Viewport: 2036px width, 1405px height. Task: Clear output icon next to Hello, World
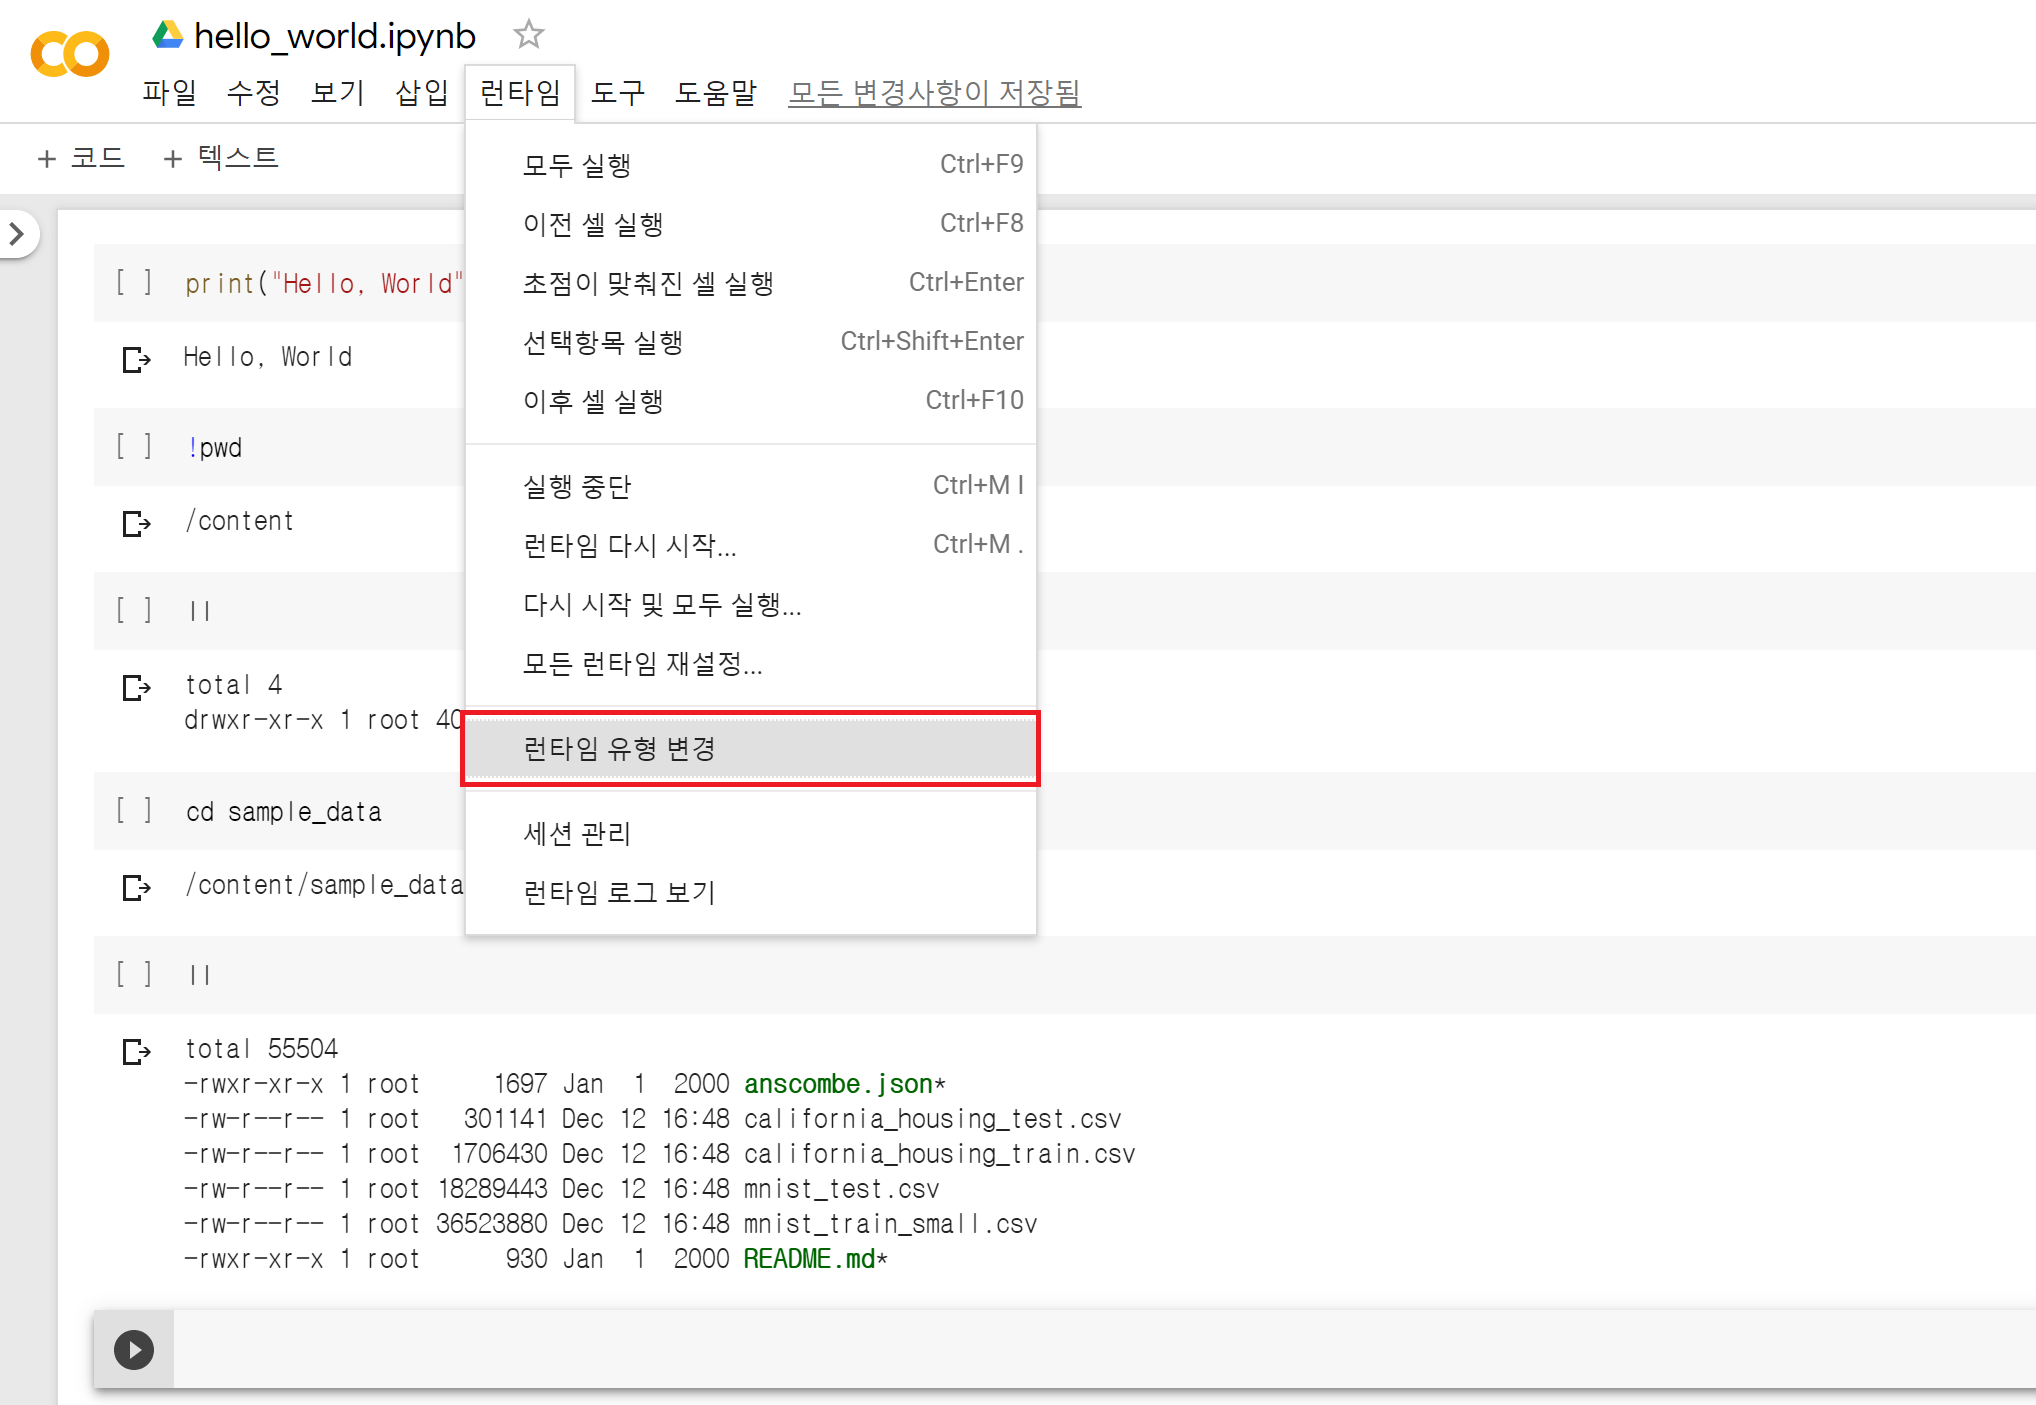[136, 359]
